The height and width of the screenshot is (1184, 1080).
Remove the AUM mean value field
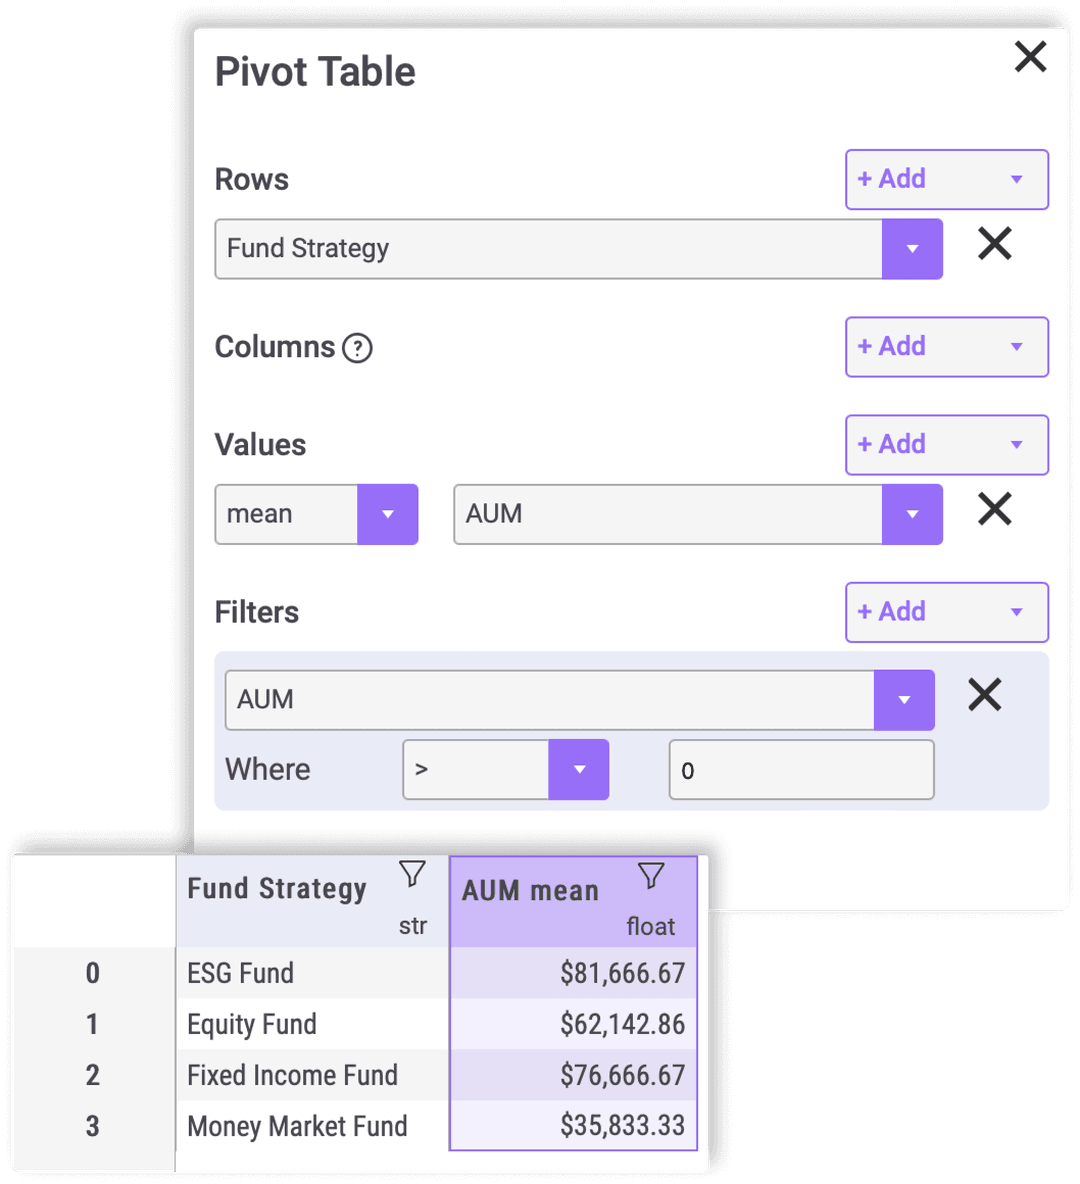994,510
